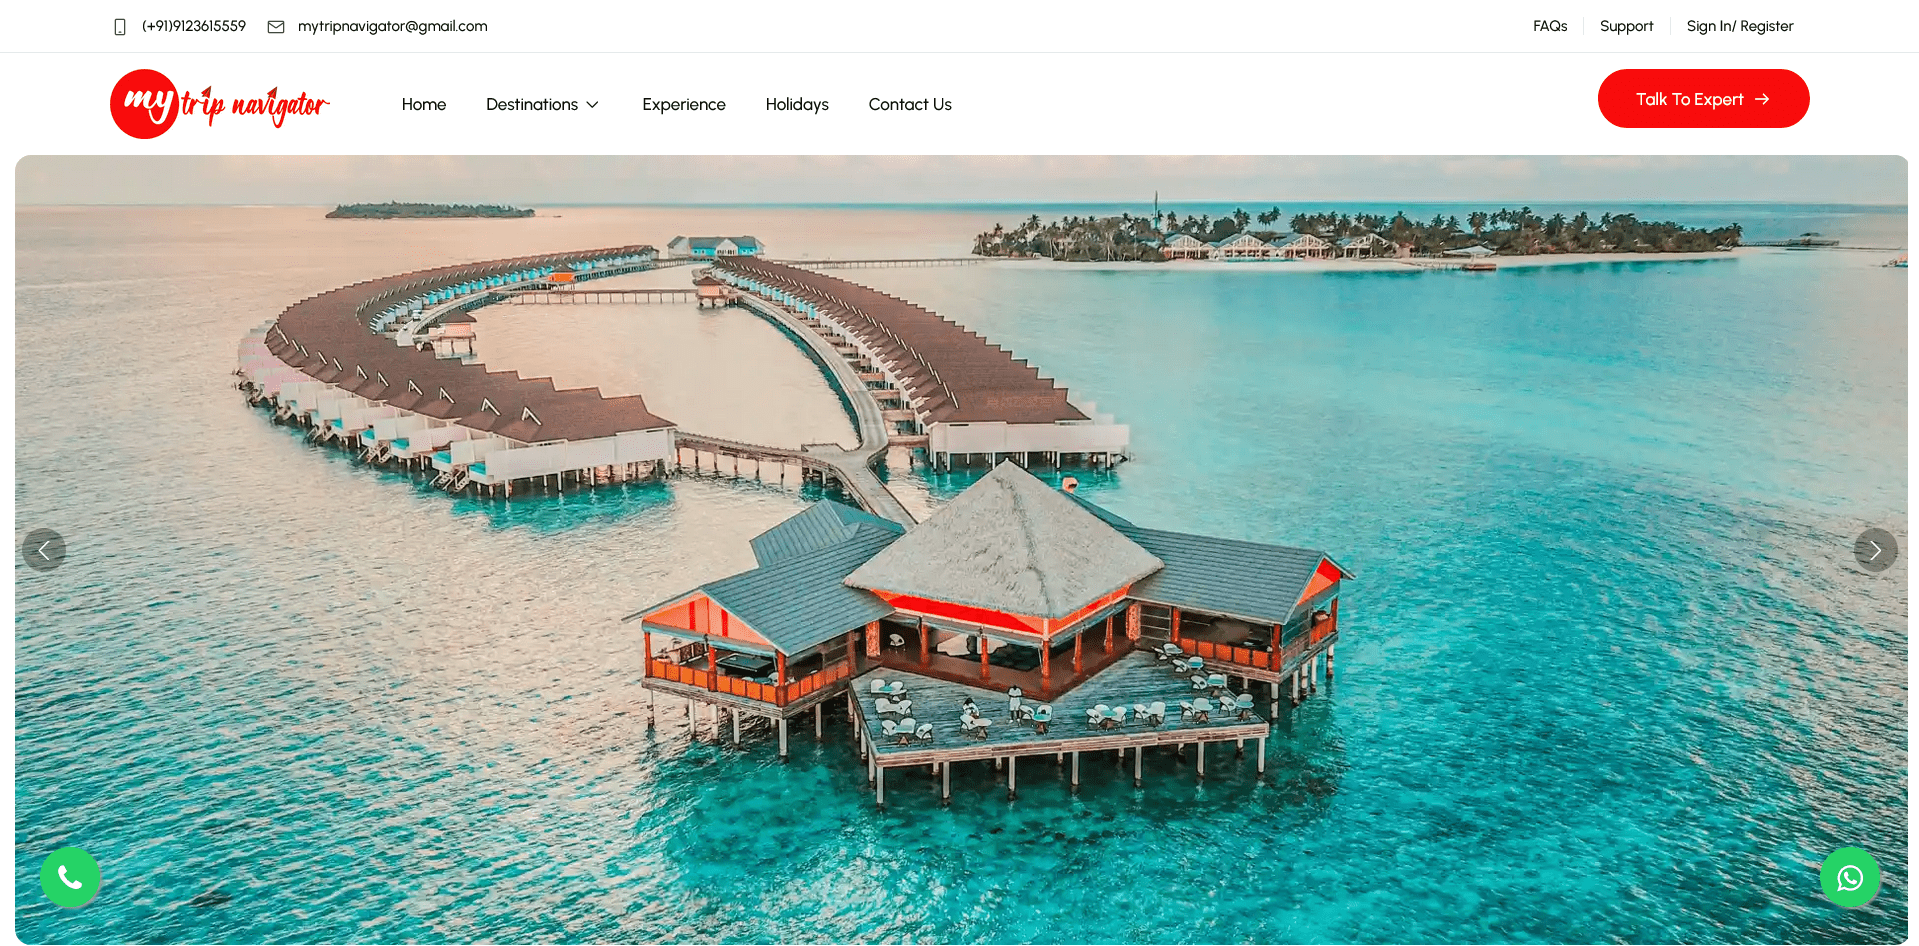Click the arrow inside Talk To Expert
Viewport: 1919px width, 946px height.
point(1762,99)
